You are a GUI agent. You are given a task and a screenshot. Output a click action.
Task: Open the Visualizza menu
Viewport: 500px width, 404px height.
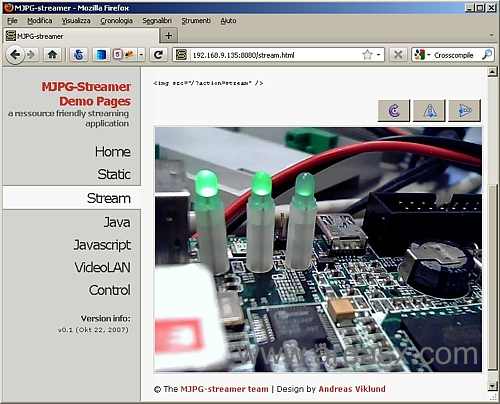pos(76,21)
